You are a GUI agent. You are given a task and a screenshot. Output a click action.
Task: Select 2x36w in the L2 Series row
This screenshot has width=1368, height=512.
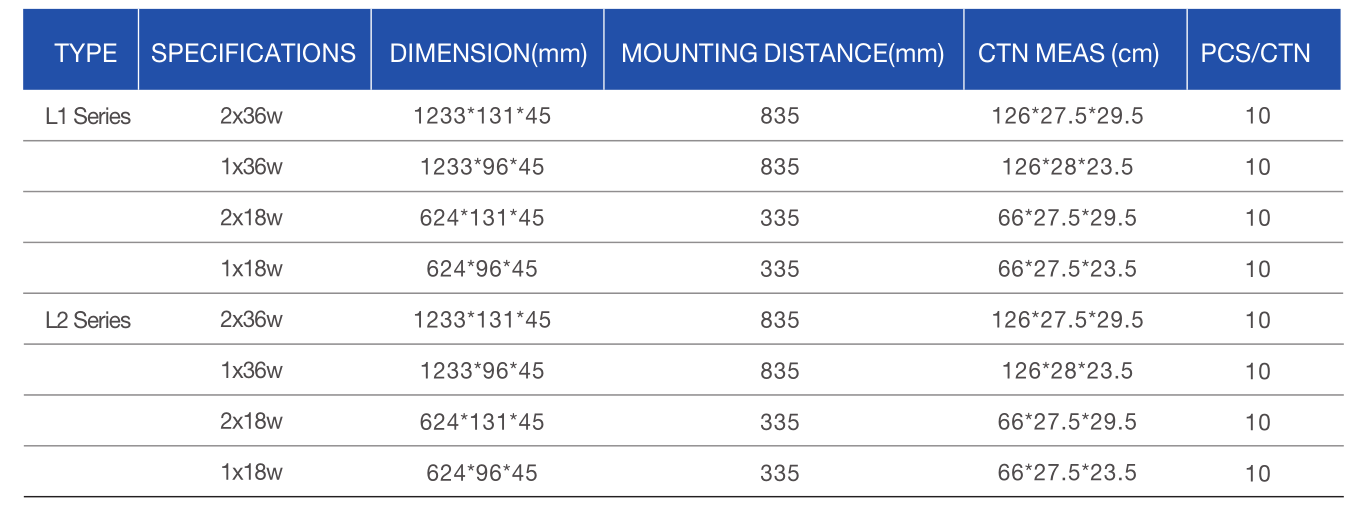click(x=252, y=320)
